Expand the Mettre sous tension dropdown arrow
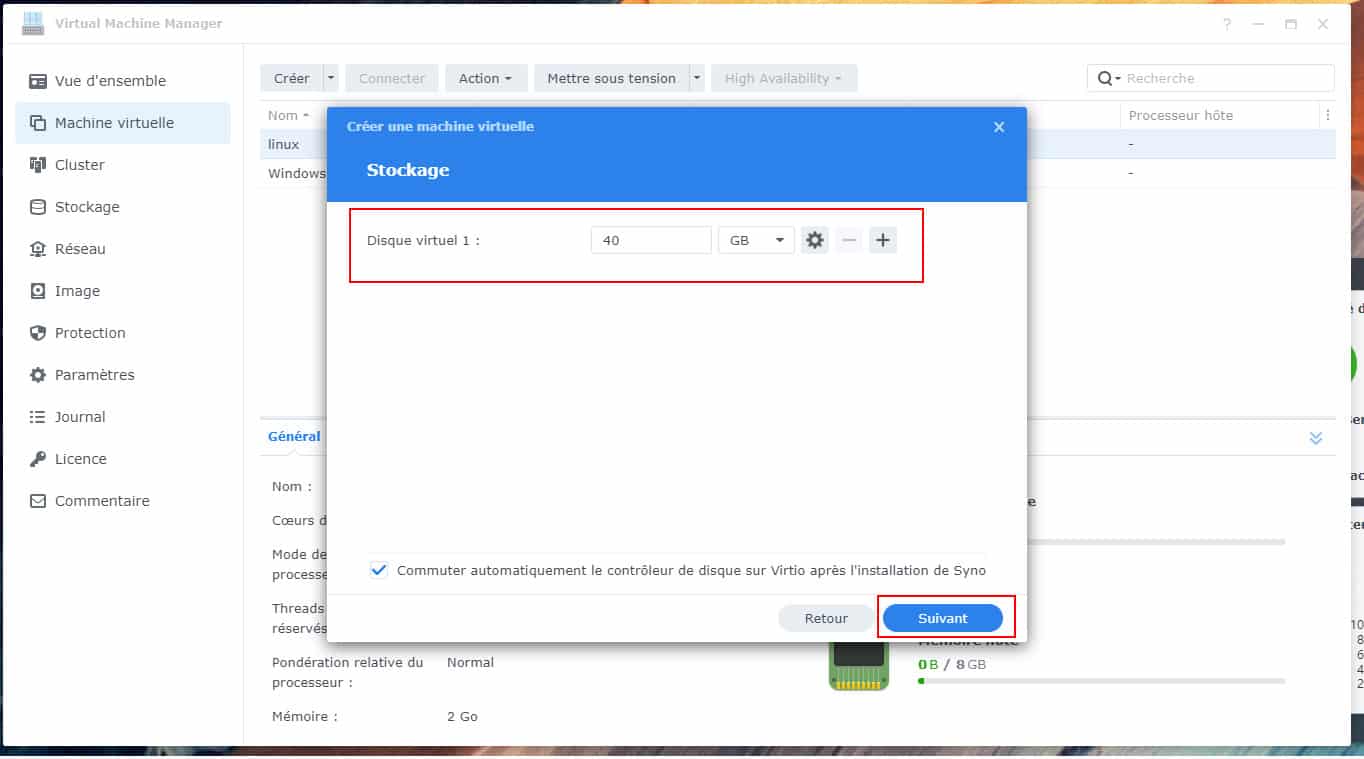Viewport: 1364px width, 759px height. tap(697, 78)
